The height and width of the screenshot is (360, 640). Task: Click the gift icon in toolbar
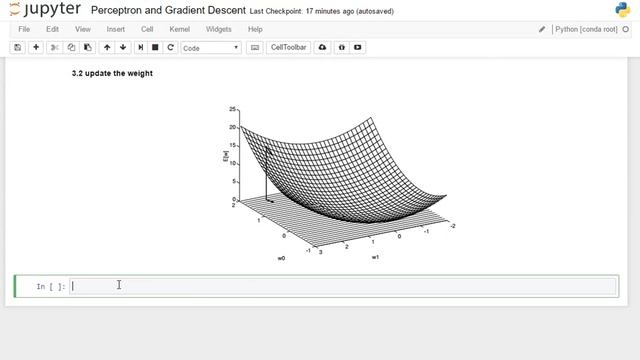(x=342, y=47)
